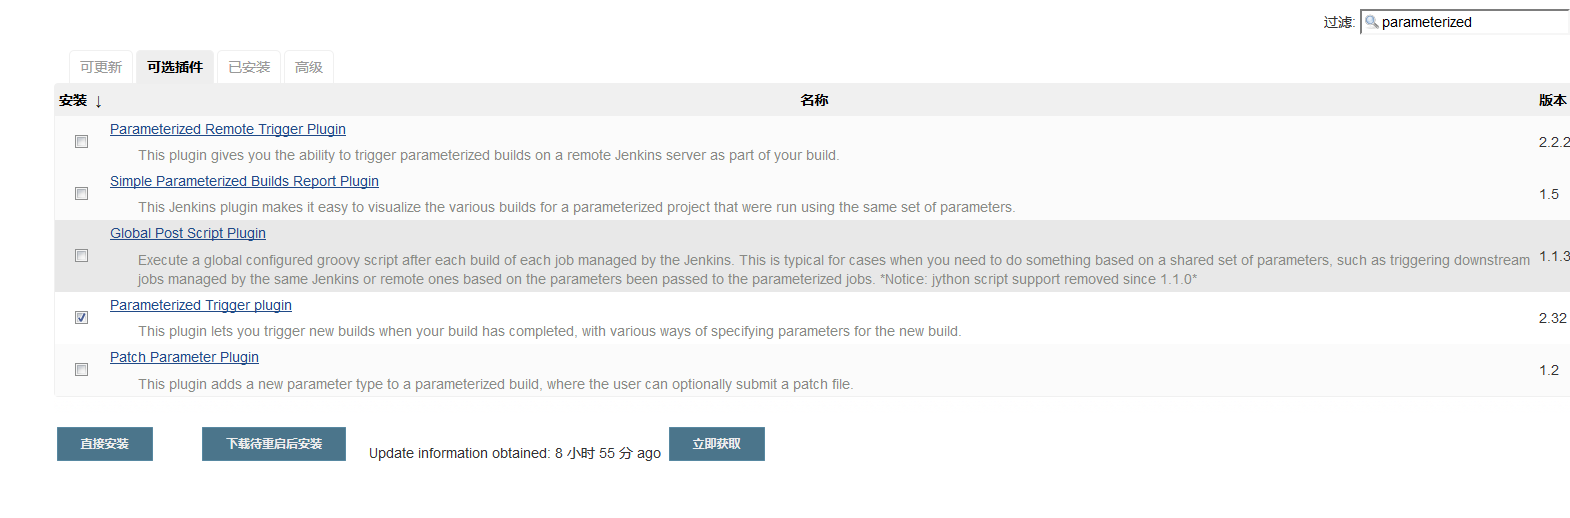This screenshot has height=518, width=1570.
Task: Check the Simple Parameterized Builds Report checkbox
Action: [82, 194]
